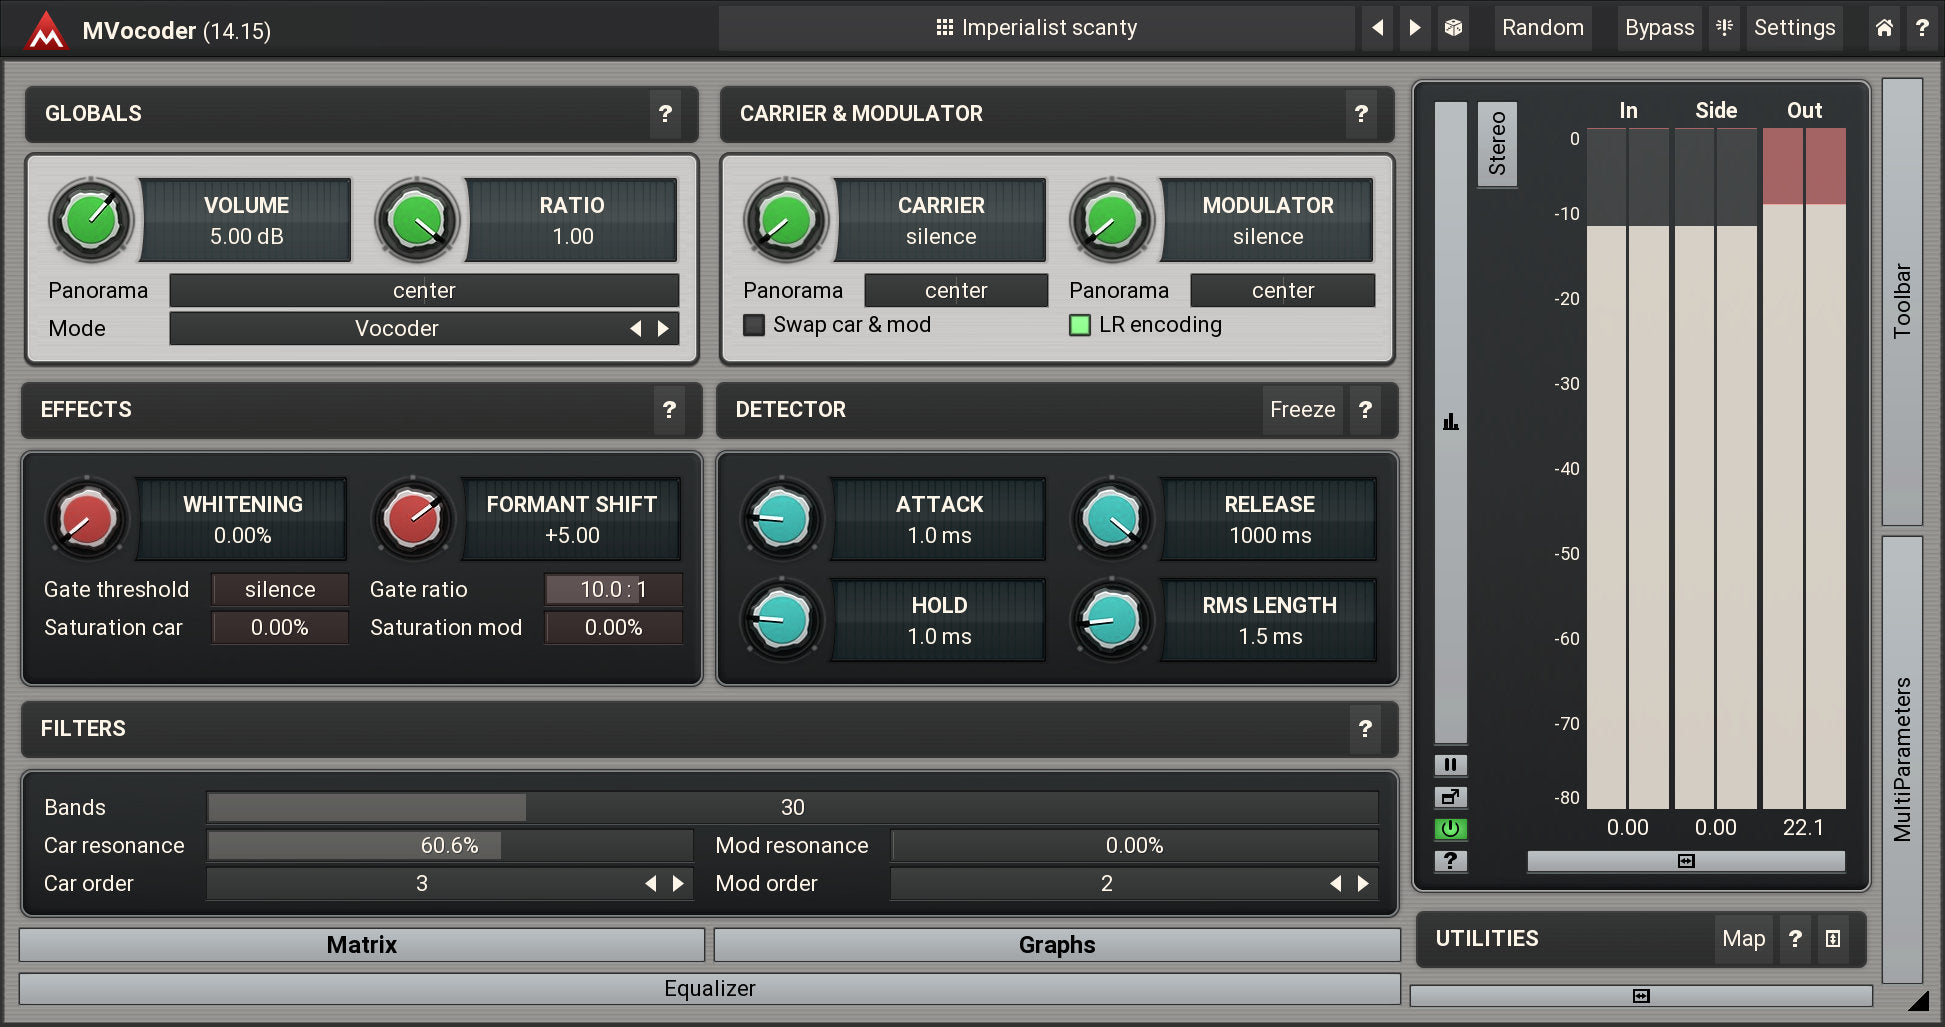Screen dimensions: 1945x1027
Task: Open the Settings button
Action: [1794, 28]
